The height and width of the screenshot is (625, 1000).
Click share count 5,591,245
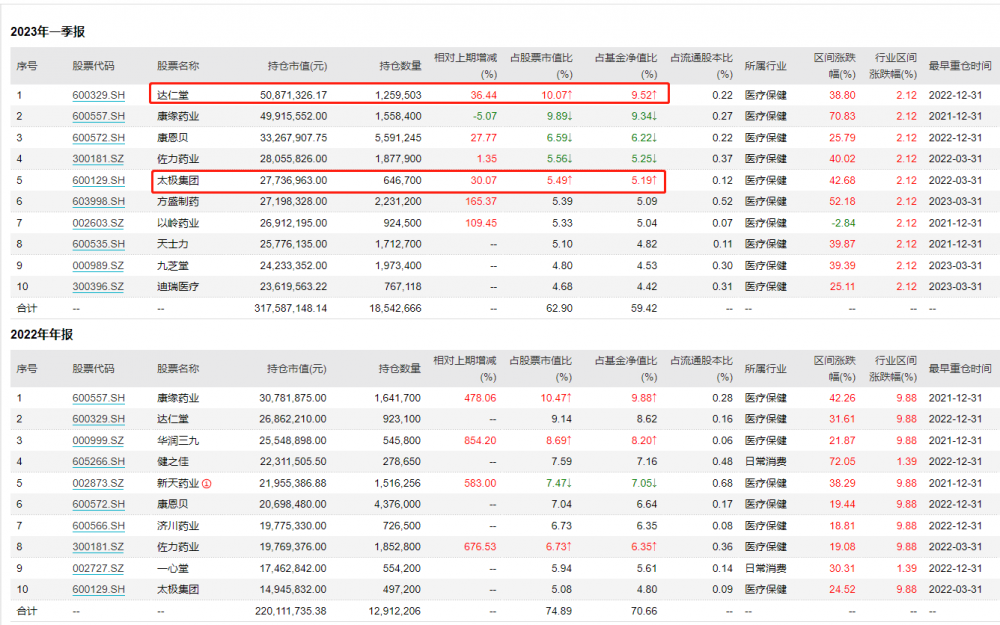click(398, 138)
